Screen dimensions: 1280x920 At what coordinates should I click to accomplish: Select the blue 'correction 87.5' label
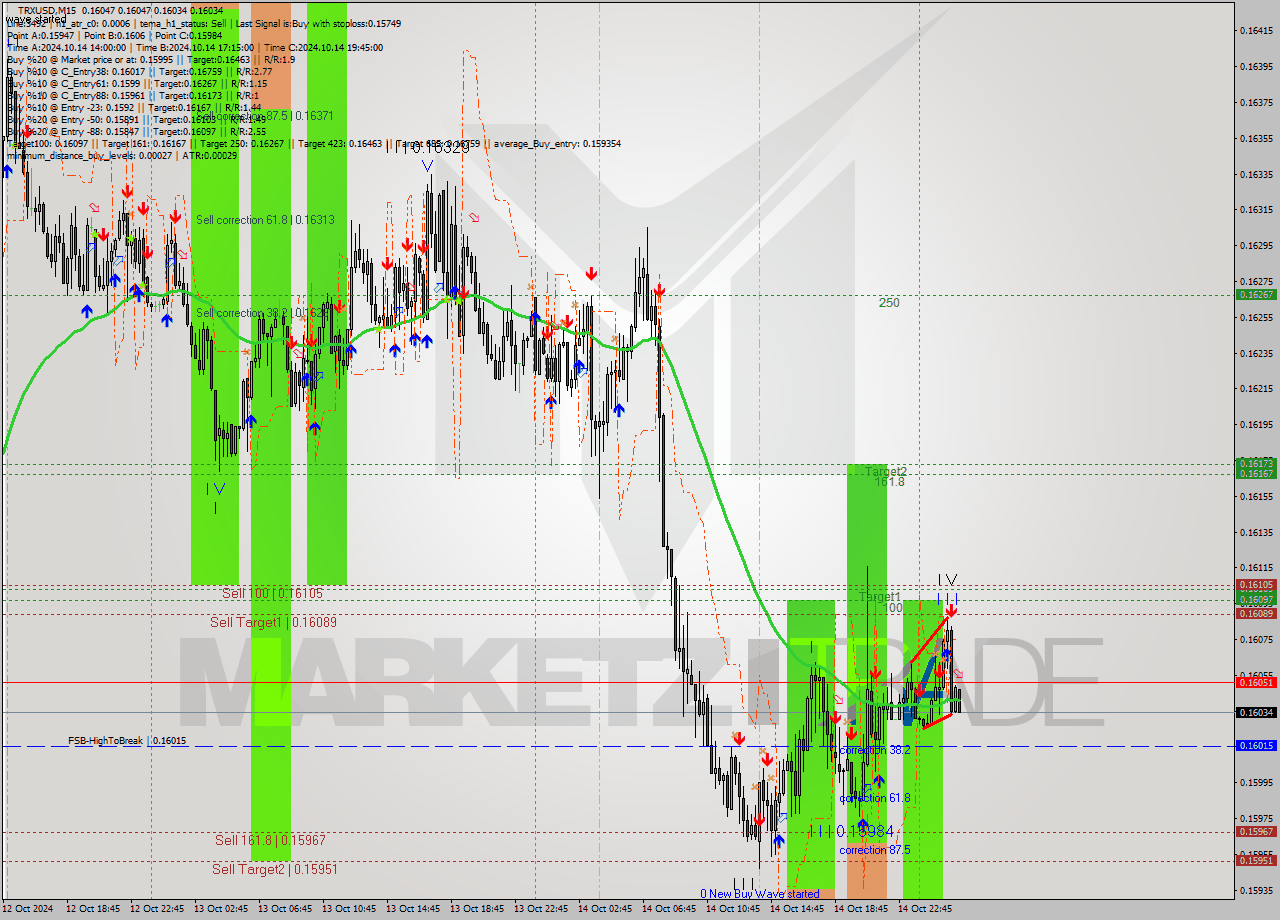pyautogui.click(x=875, y=850)
